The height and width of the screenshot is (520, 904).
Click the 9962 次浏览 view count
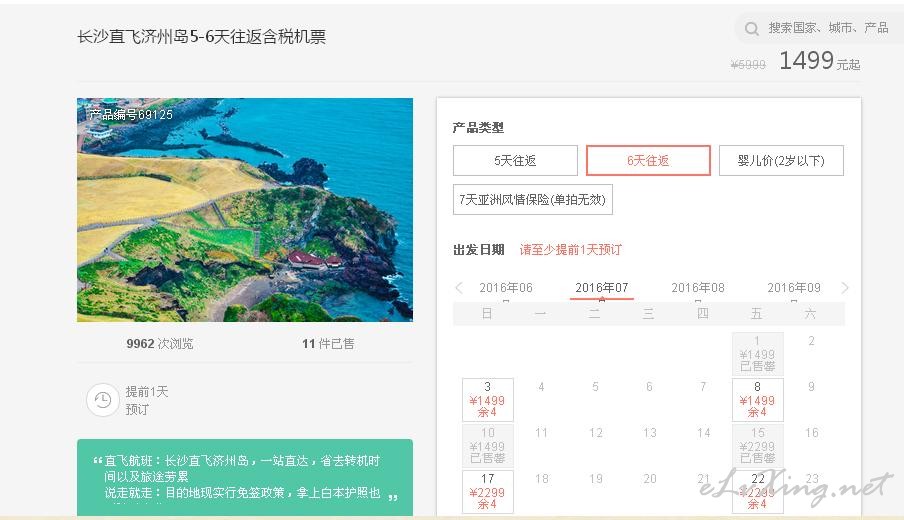click(160, 344)
